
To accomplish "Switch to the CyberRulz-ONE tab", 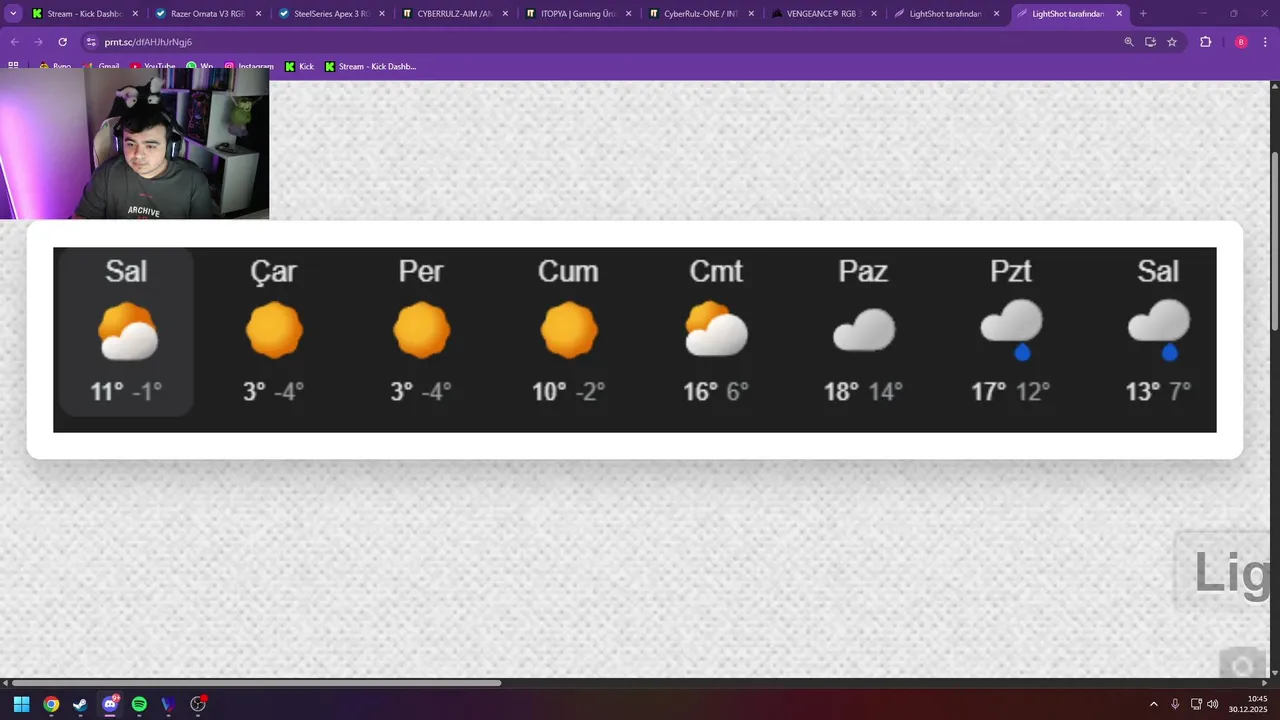I will click(x=701, y=14).
